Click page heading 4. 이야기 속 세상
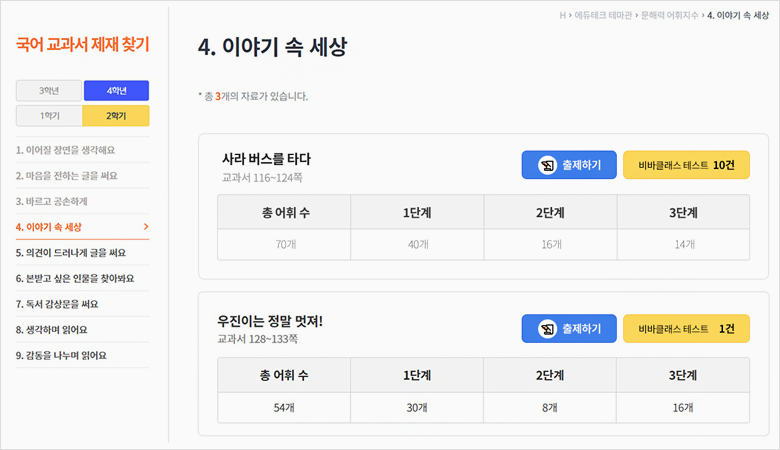 273,47
